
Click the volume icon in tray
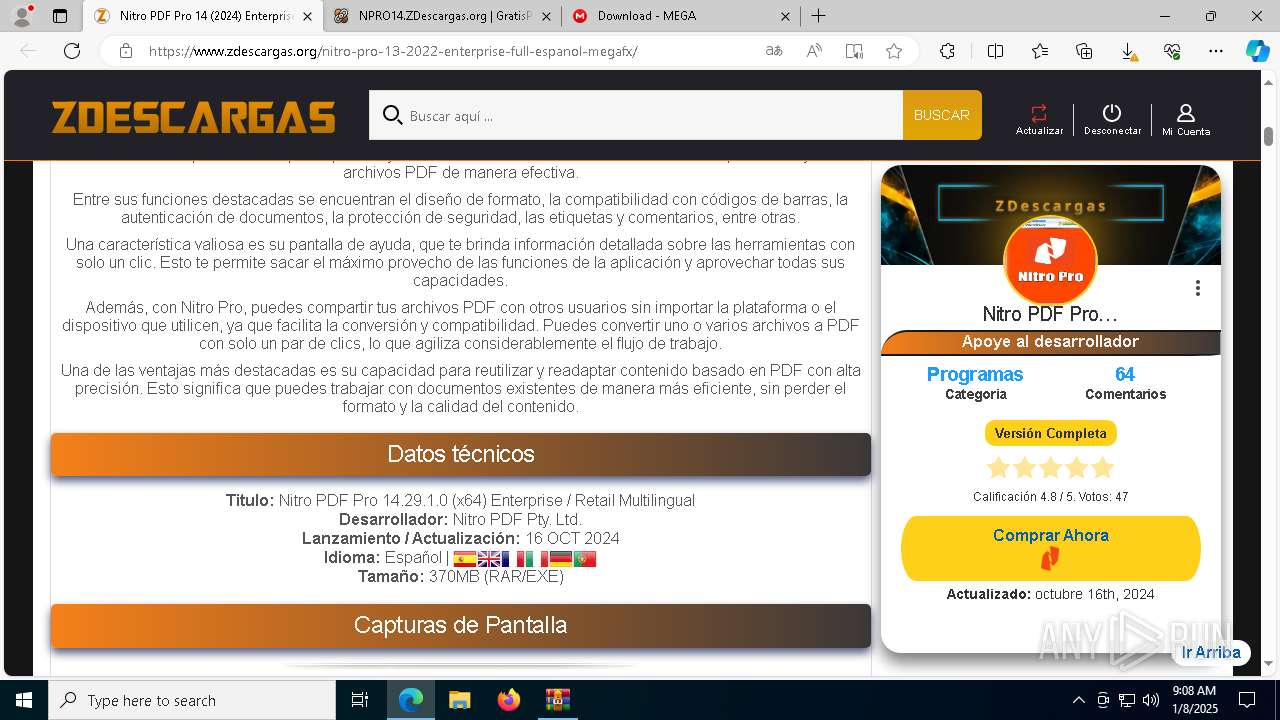(1151, 700)
